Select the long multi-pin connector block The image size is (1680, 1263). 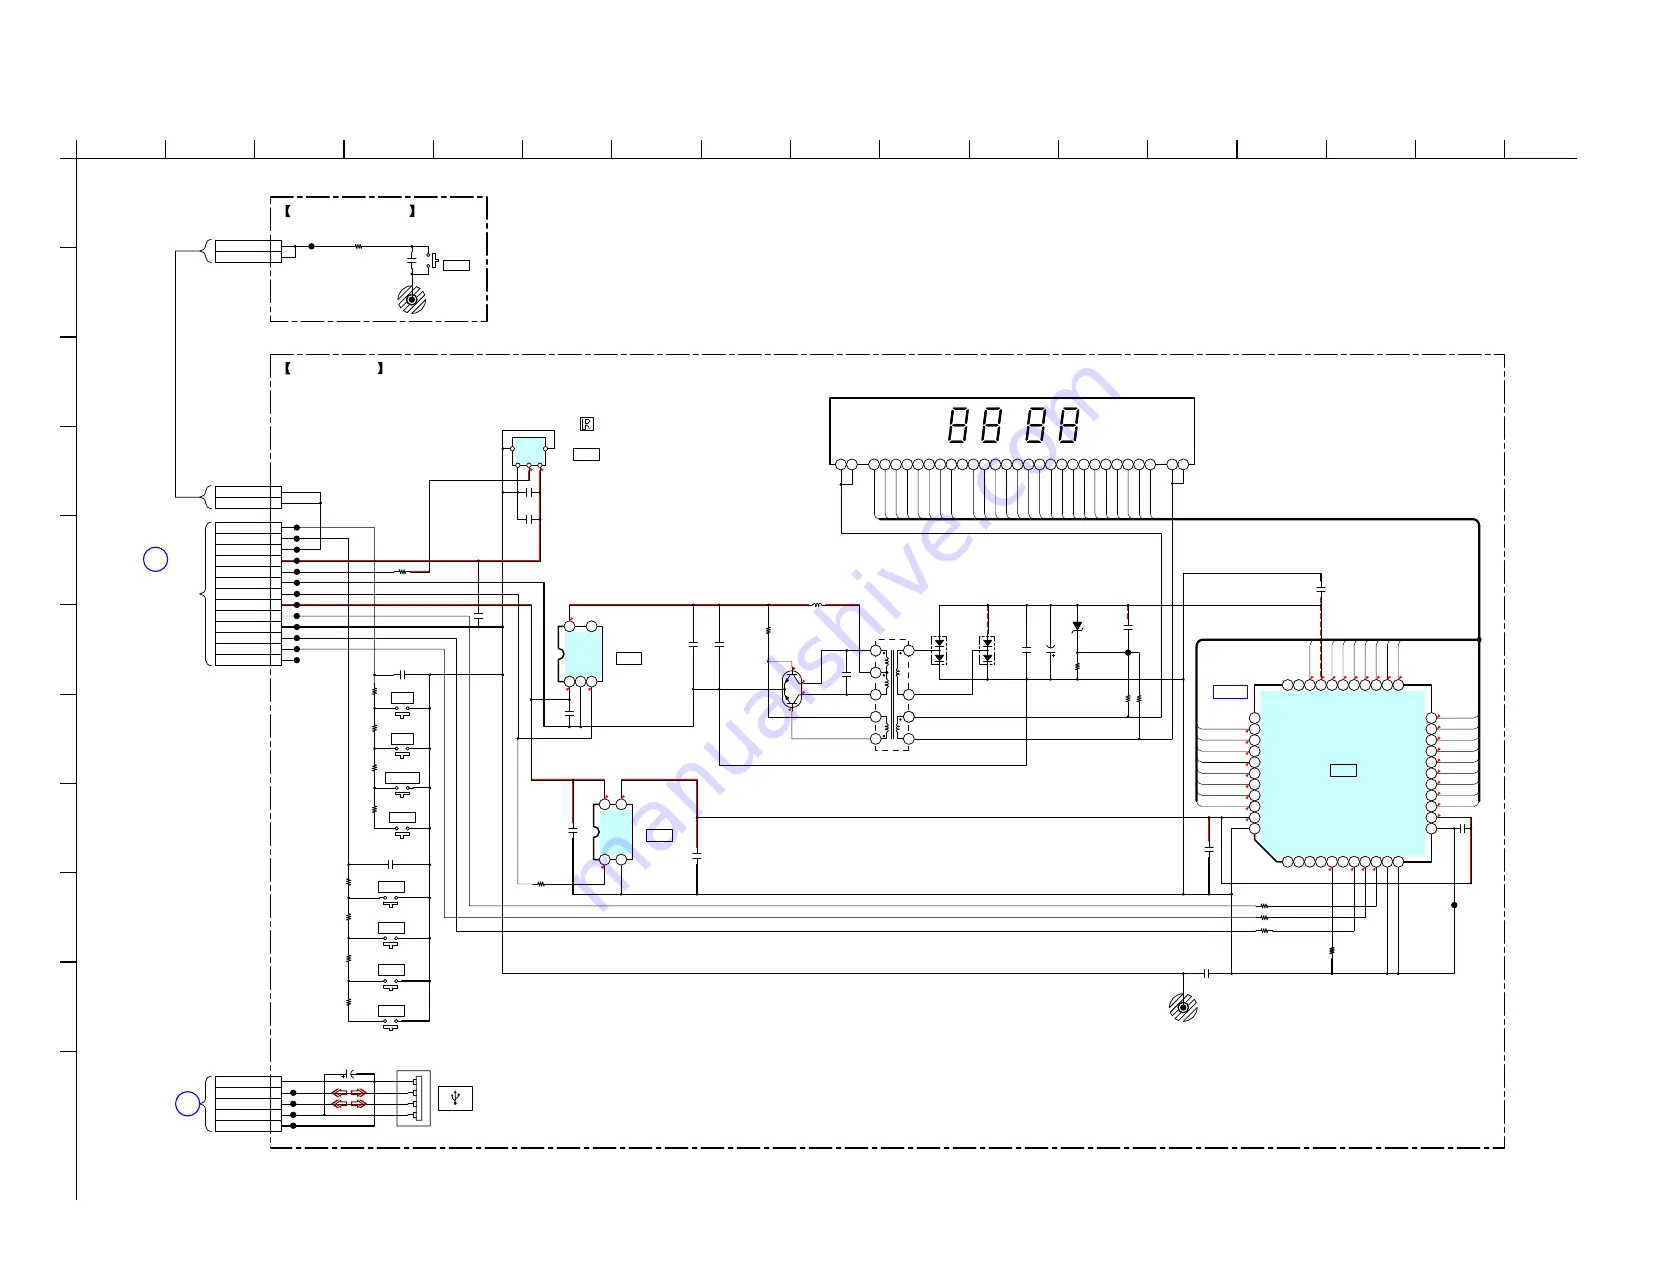click(x=248, y=594)
